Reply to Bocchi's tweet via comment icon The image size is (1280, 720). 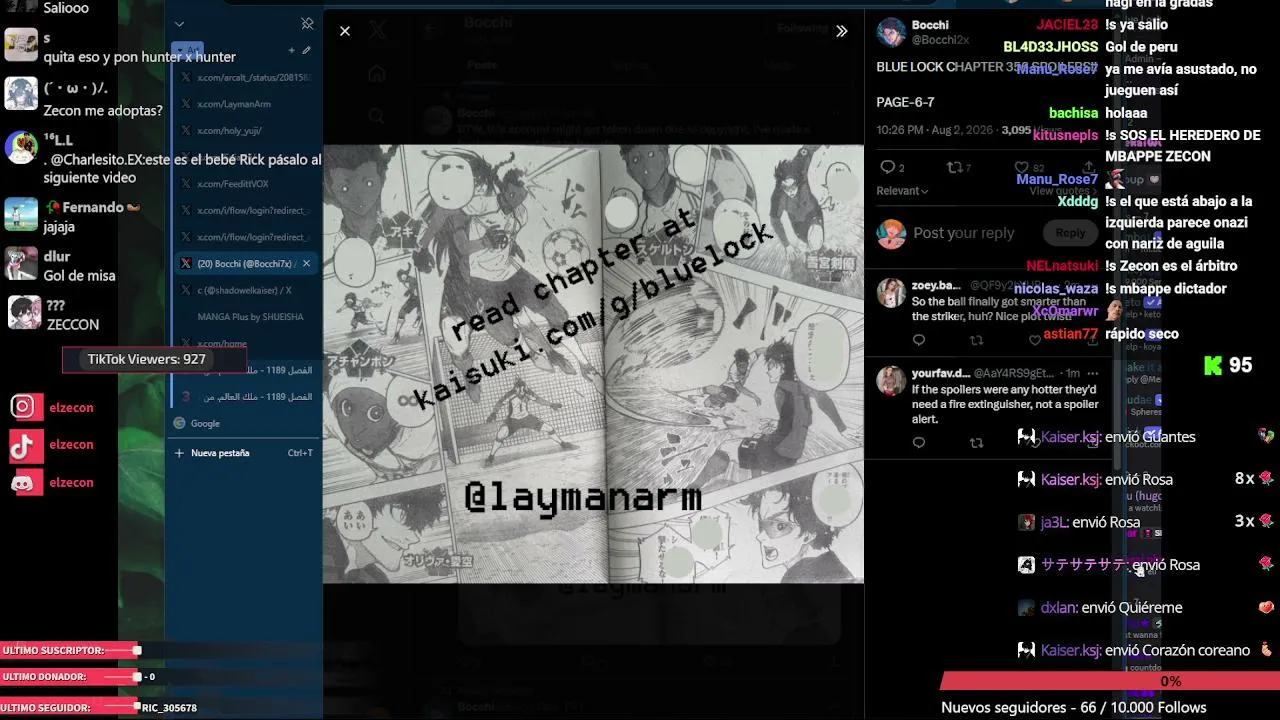(887, 167)
